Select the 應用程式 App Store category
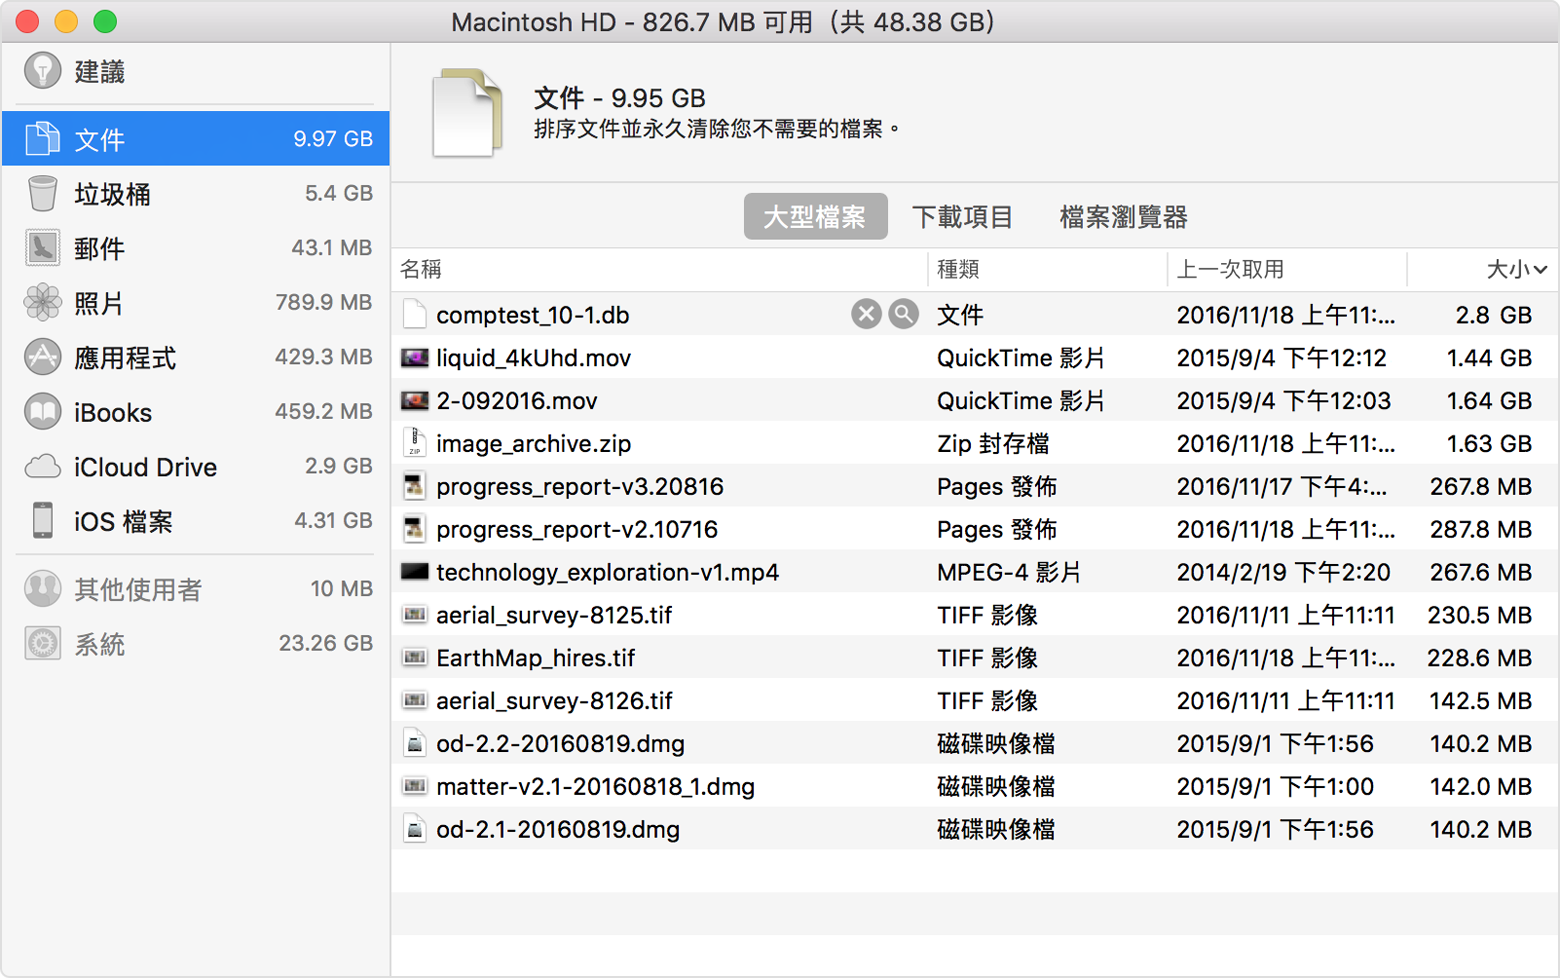The width and height of the screenshot is (1560, 978). pyautogui.click(x=124, y=358)
